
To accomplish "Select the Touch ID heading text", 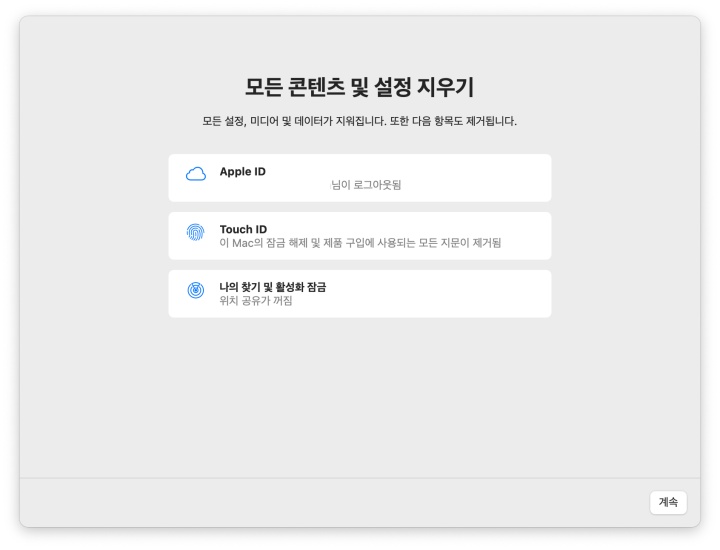I will click(243, 229).
